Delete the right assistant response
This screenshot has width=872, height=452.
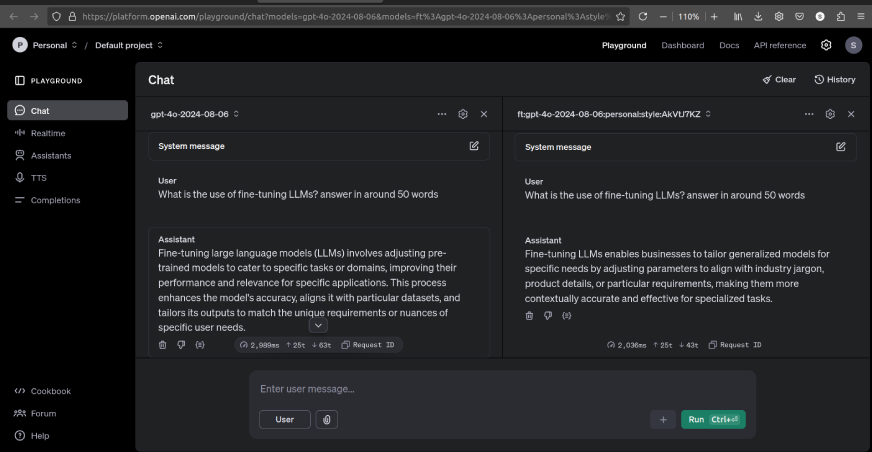[529, 315]
